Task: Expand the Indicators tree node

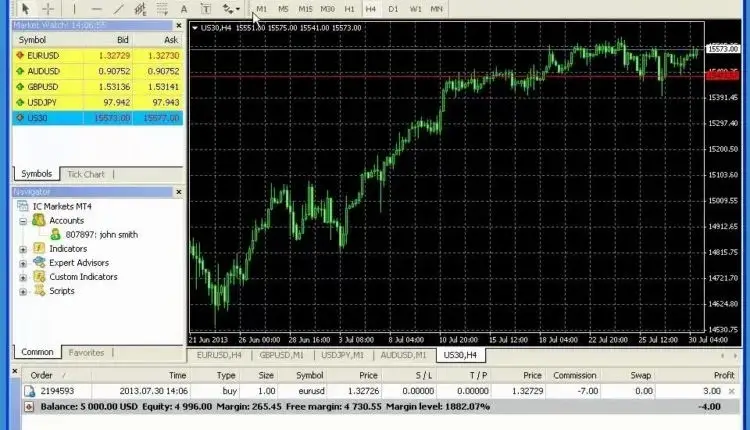Action: click(x=23, y=249)
